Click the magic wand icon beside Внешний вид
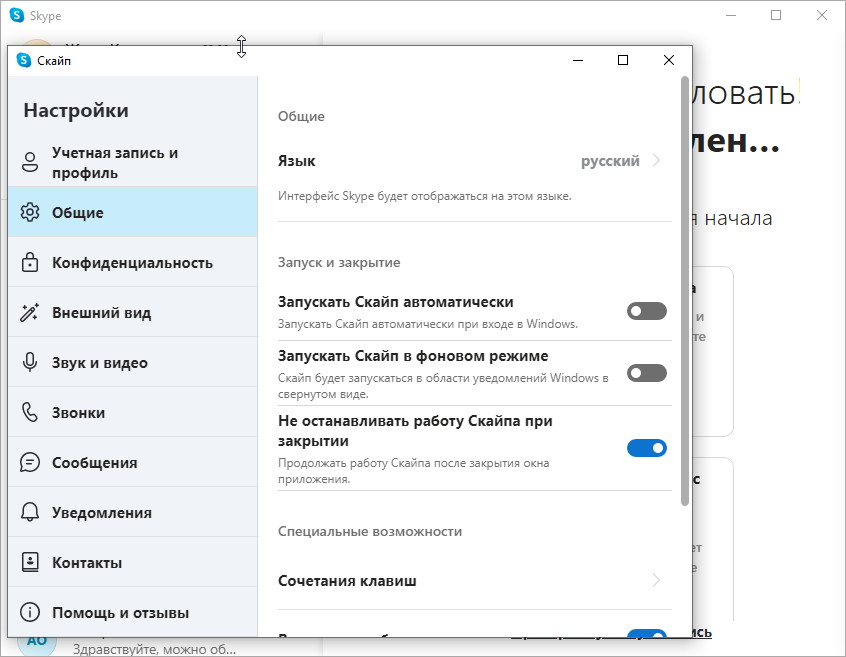The height and width of the screenshot is (657, 846). pyautogui.click(x=30, y=312)
